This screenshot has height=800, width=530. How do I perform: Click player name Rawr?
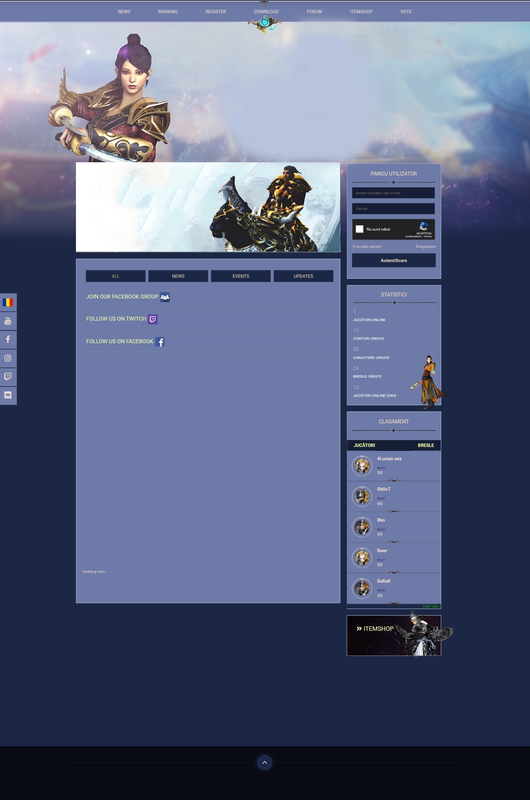(x=382, y=551)
